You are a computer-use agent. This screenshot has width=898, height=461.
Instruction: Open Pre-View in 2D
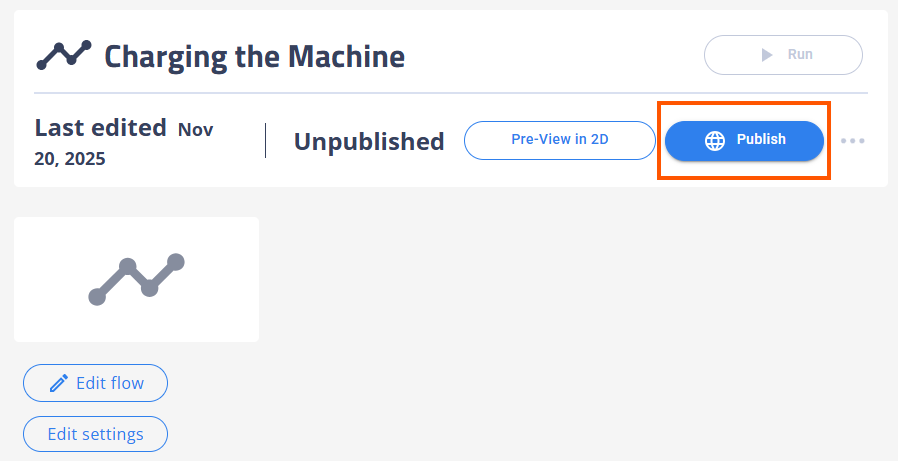[x=559, y=140]
